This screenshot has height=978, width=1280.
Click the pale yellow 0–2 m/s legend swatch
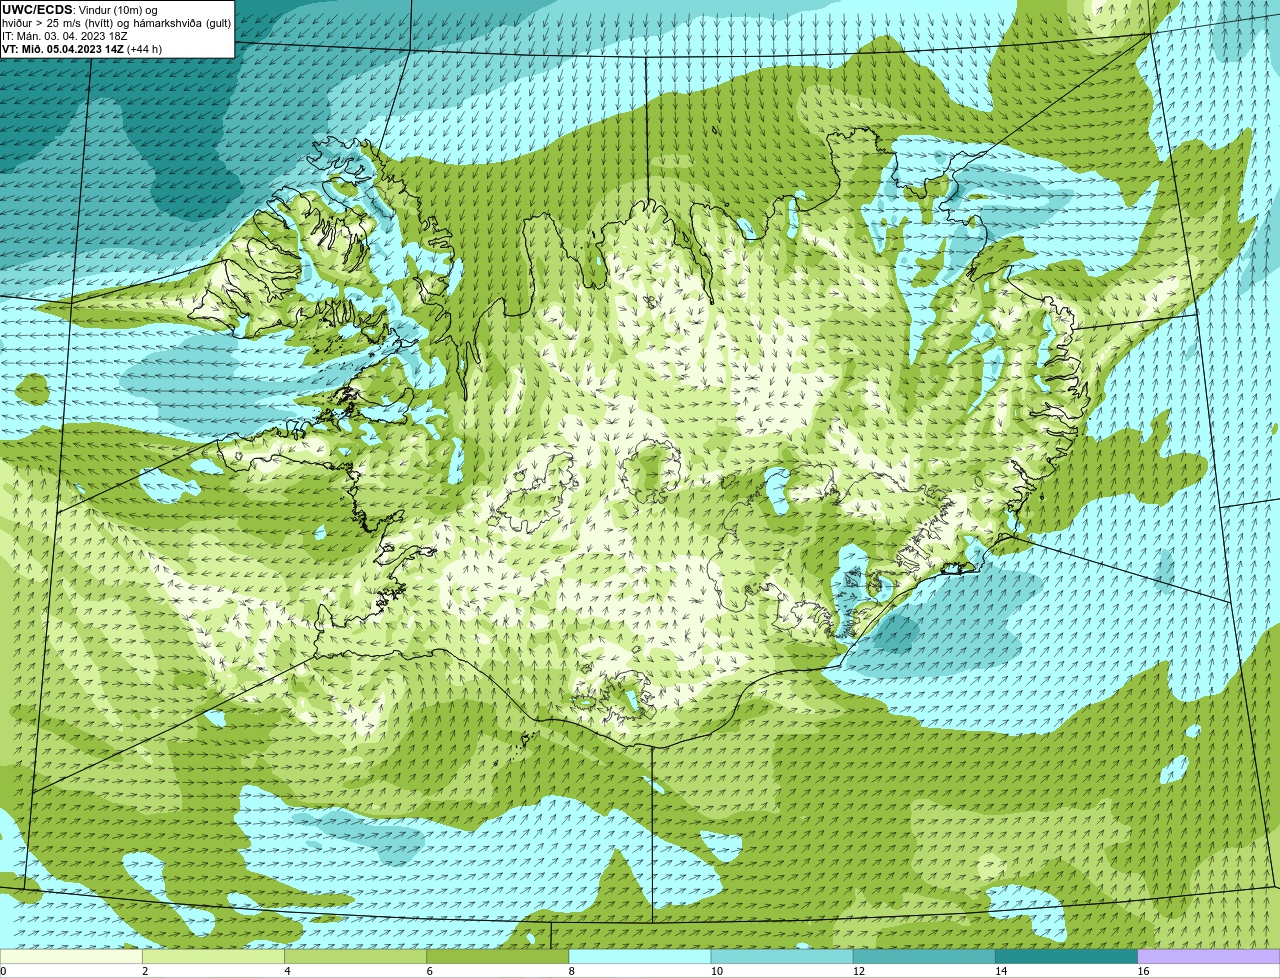click(x=71, y=957)
